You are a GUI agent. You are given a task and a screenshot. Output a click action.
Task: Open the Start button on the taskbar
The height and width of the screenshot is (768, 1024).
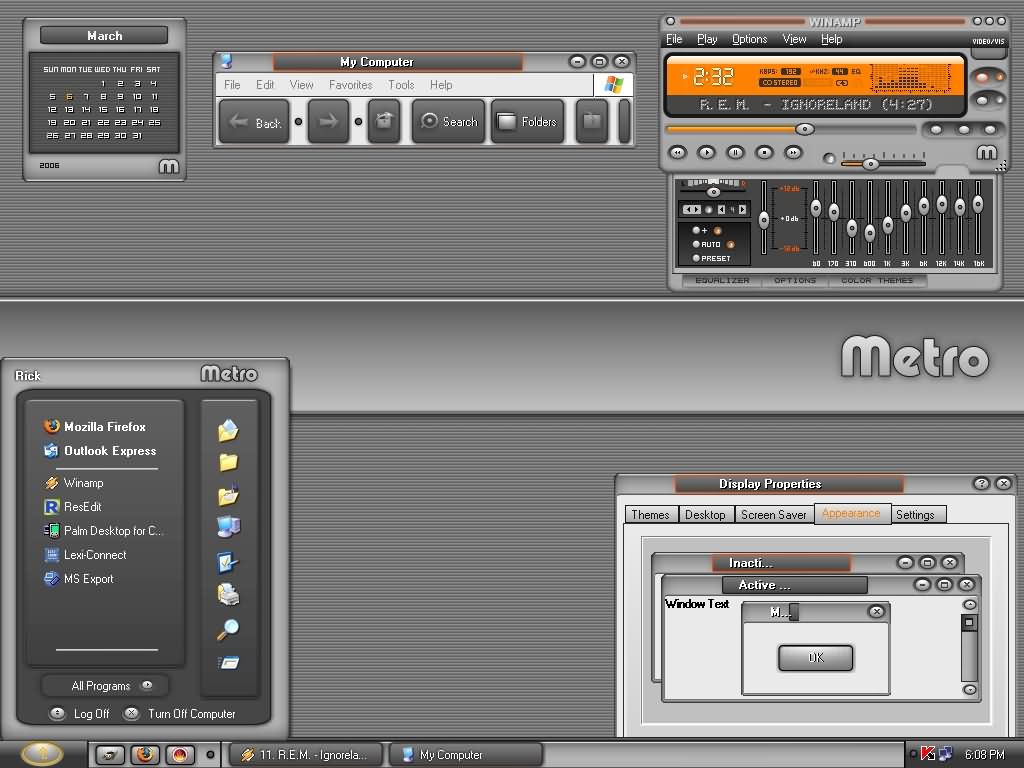[42, 754]
